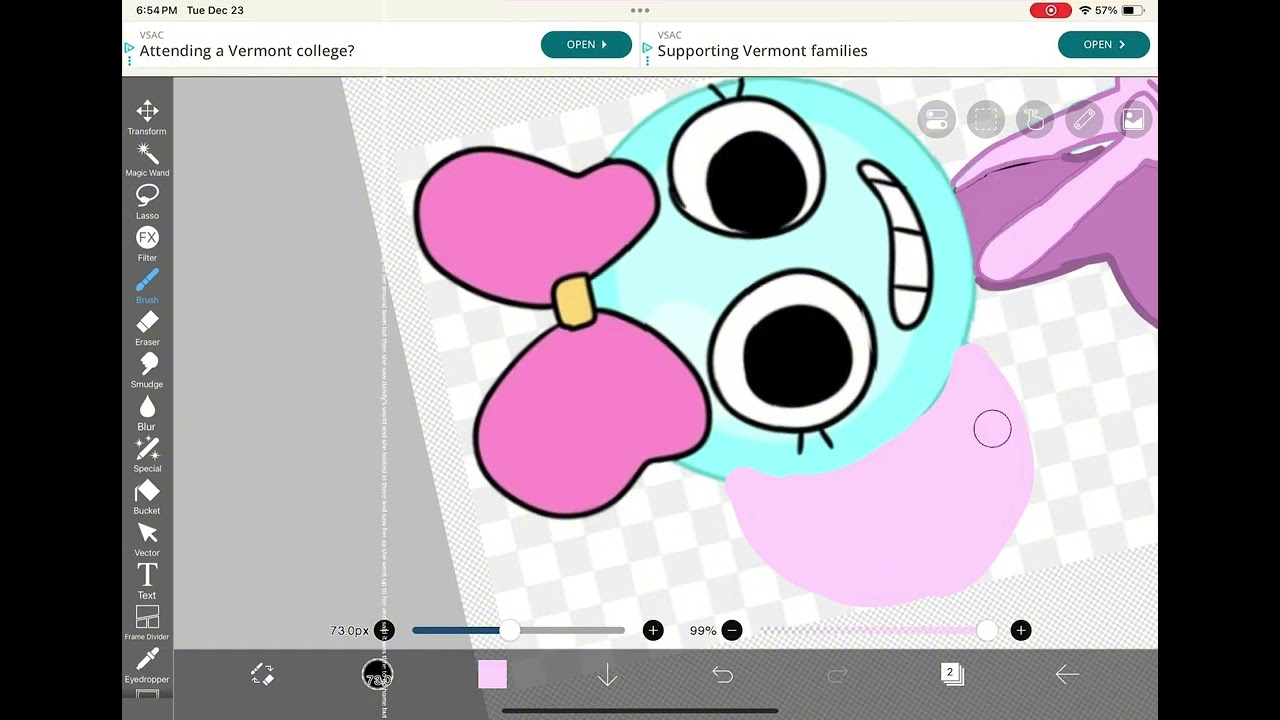The width and height of the screenshot is (1280, 720).
Task: Open the layers panel showing 2
Action: [x=952, y=675]
